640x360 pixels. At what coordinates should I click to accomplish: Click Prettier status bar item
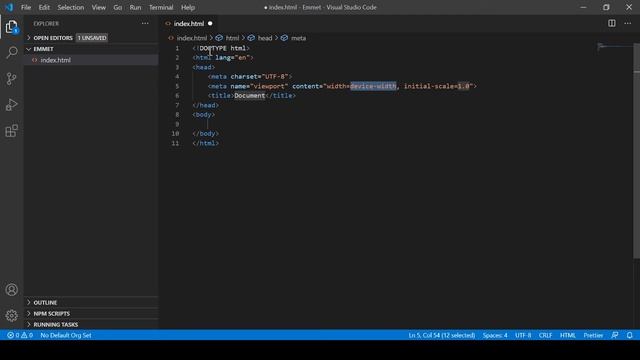593,335
